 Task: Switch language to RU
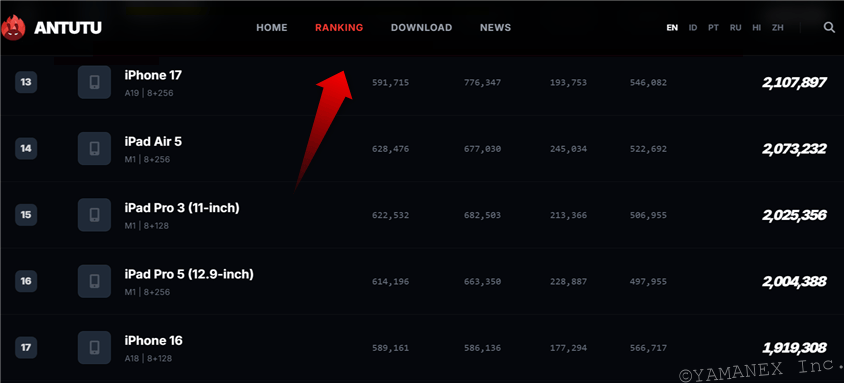[735, 27]
